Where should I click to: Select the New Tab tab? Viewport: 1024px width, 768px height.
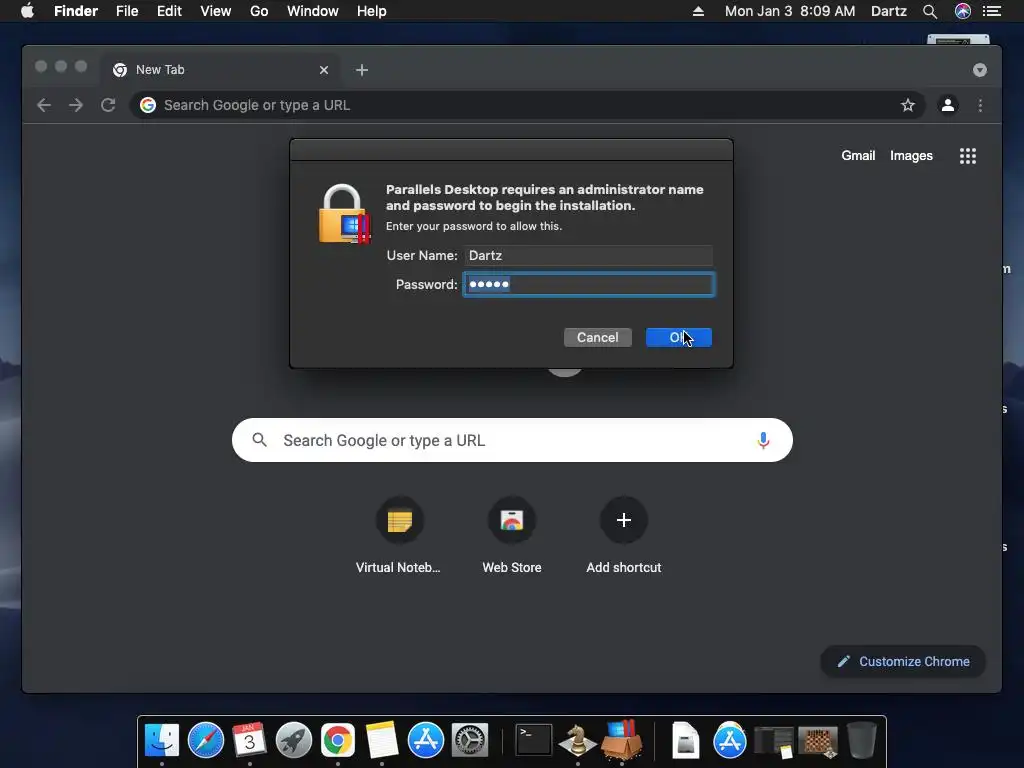(219, 70)
